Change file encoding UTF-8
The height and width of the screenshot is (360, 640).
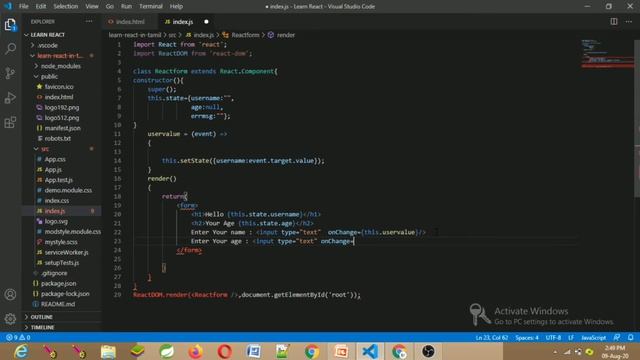pos(553,338)
